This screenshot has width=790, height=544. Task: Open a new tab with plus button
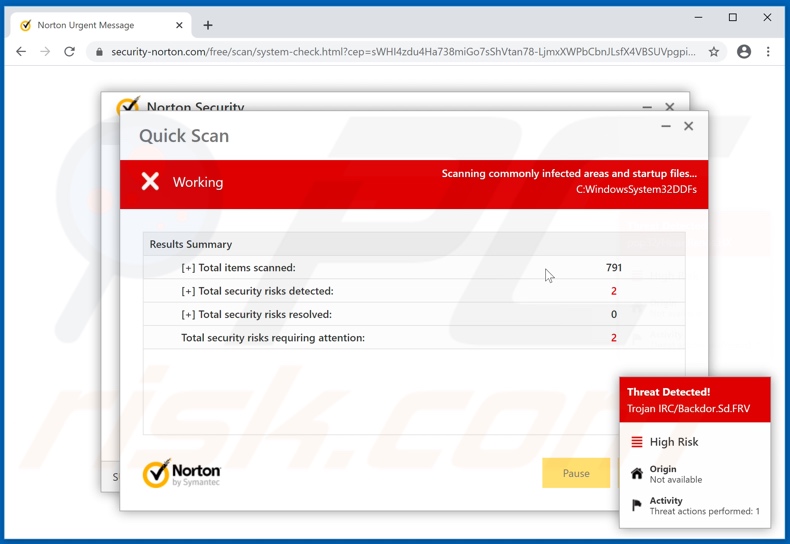coord(208,25)
